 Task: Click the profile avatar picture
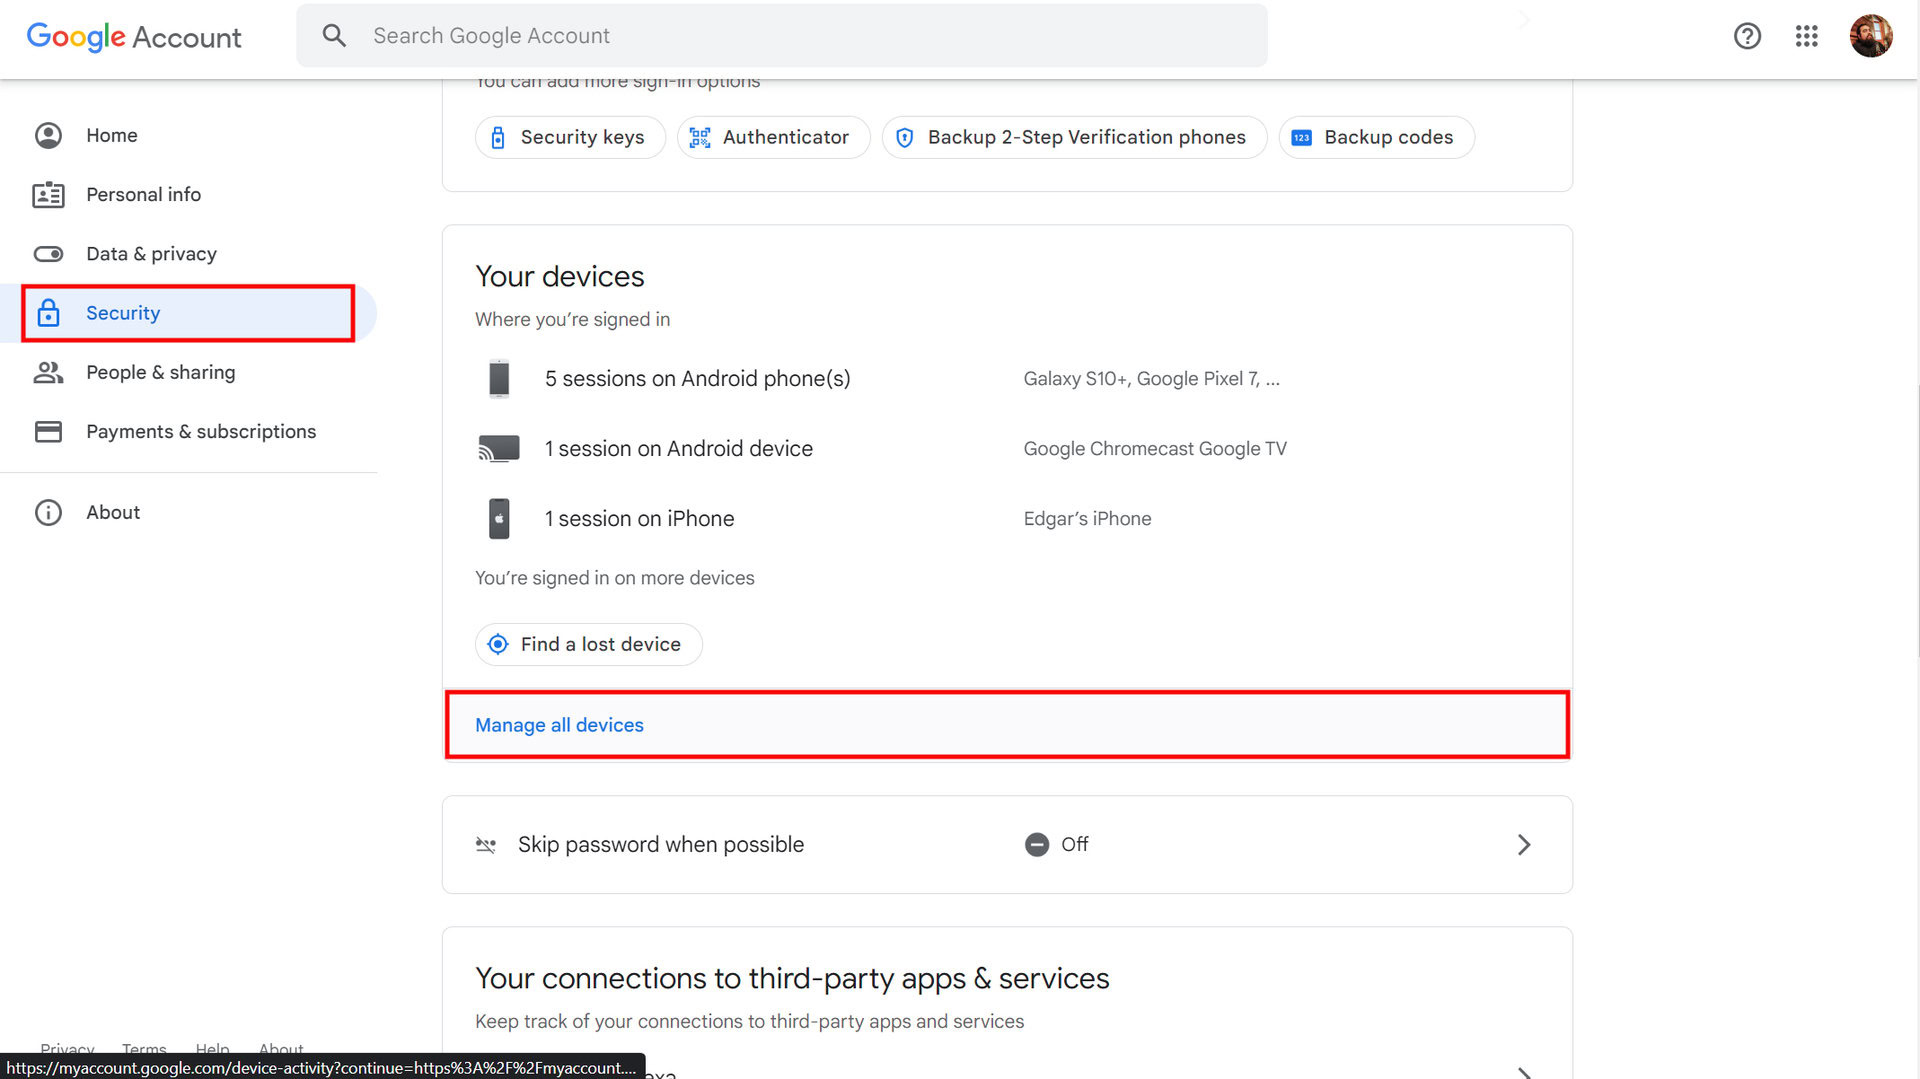[1870, 36]
